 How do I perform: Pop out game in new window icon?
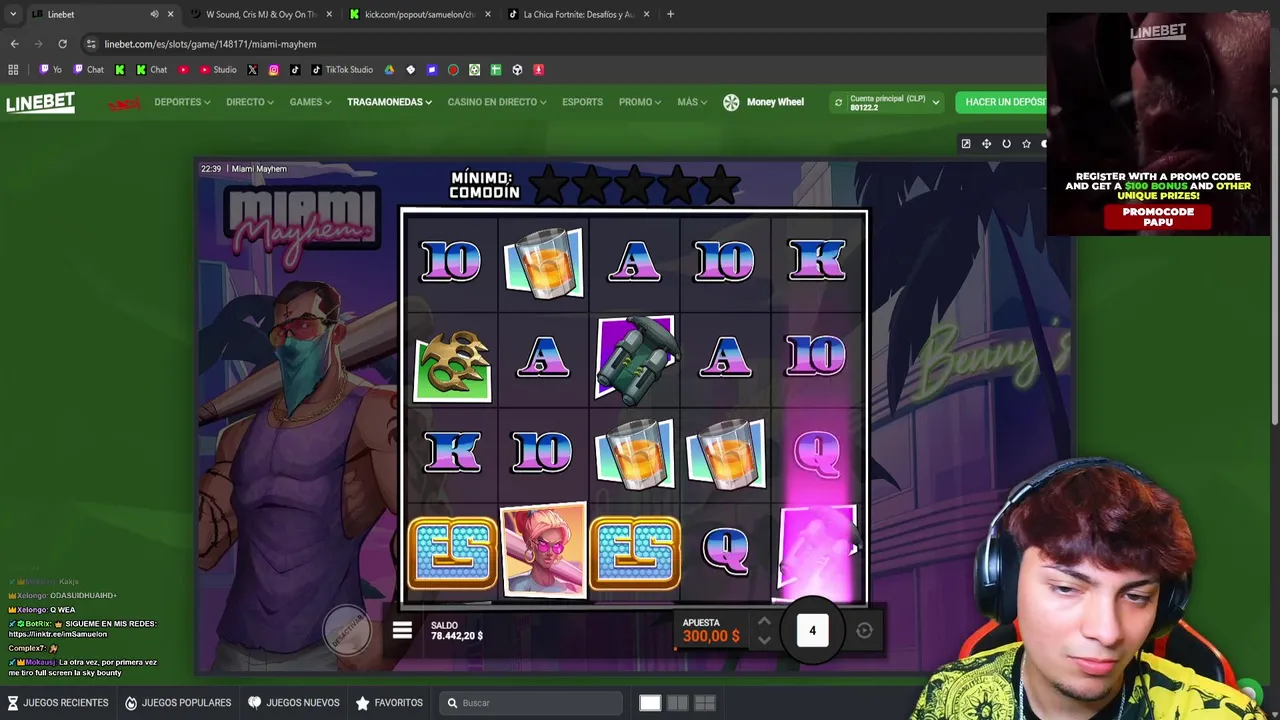click(966, 144)
